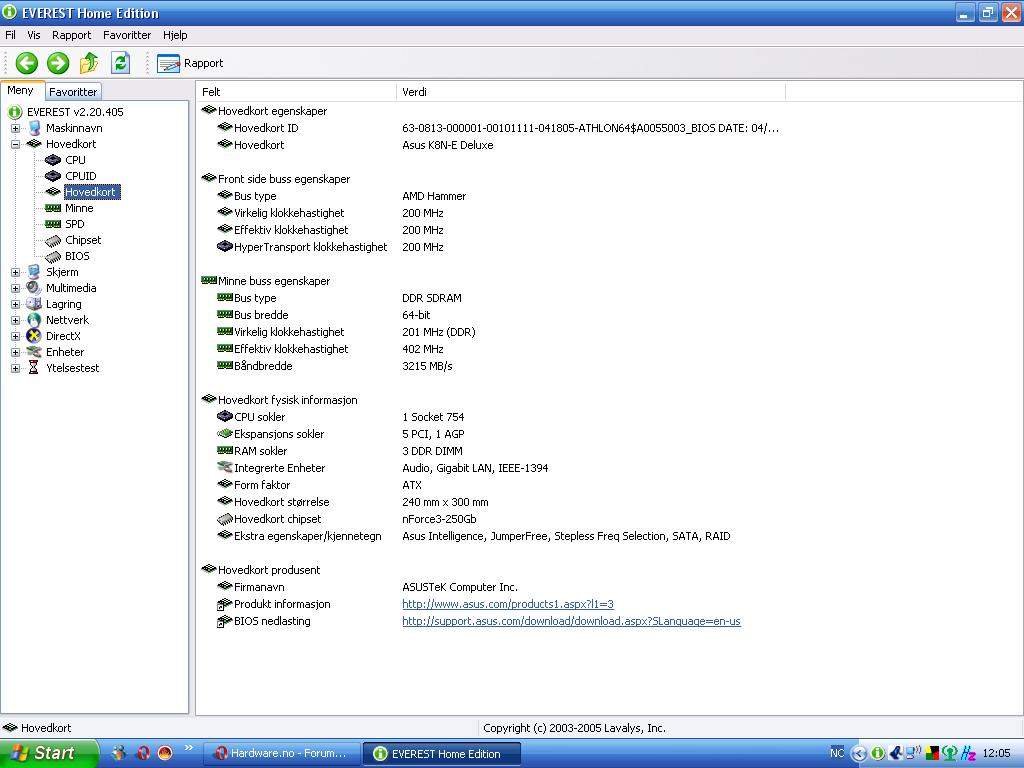Open the BIOS nedlasting support link

coord(571,621)
